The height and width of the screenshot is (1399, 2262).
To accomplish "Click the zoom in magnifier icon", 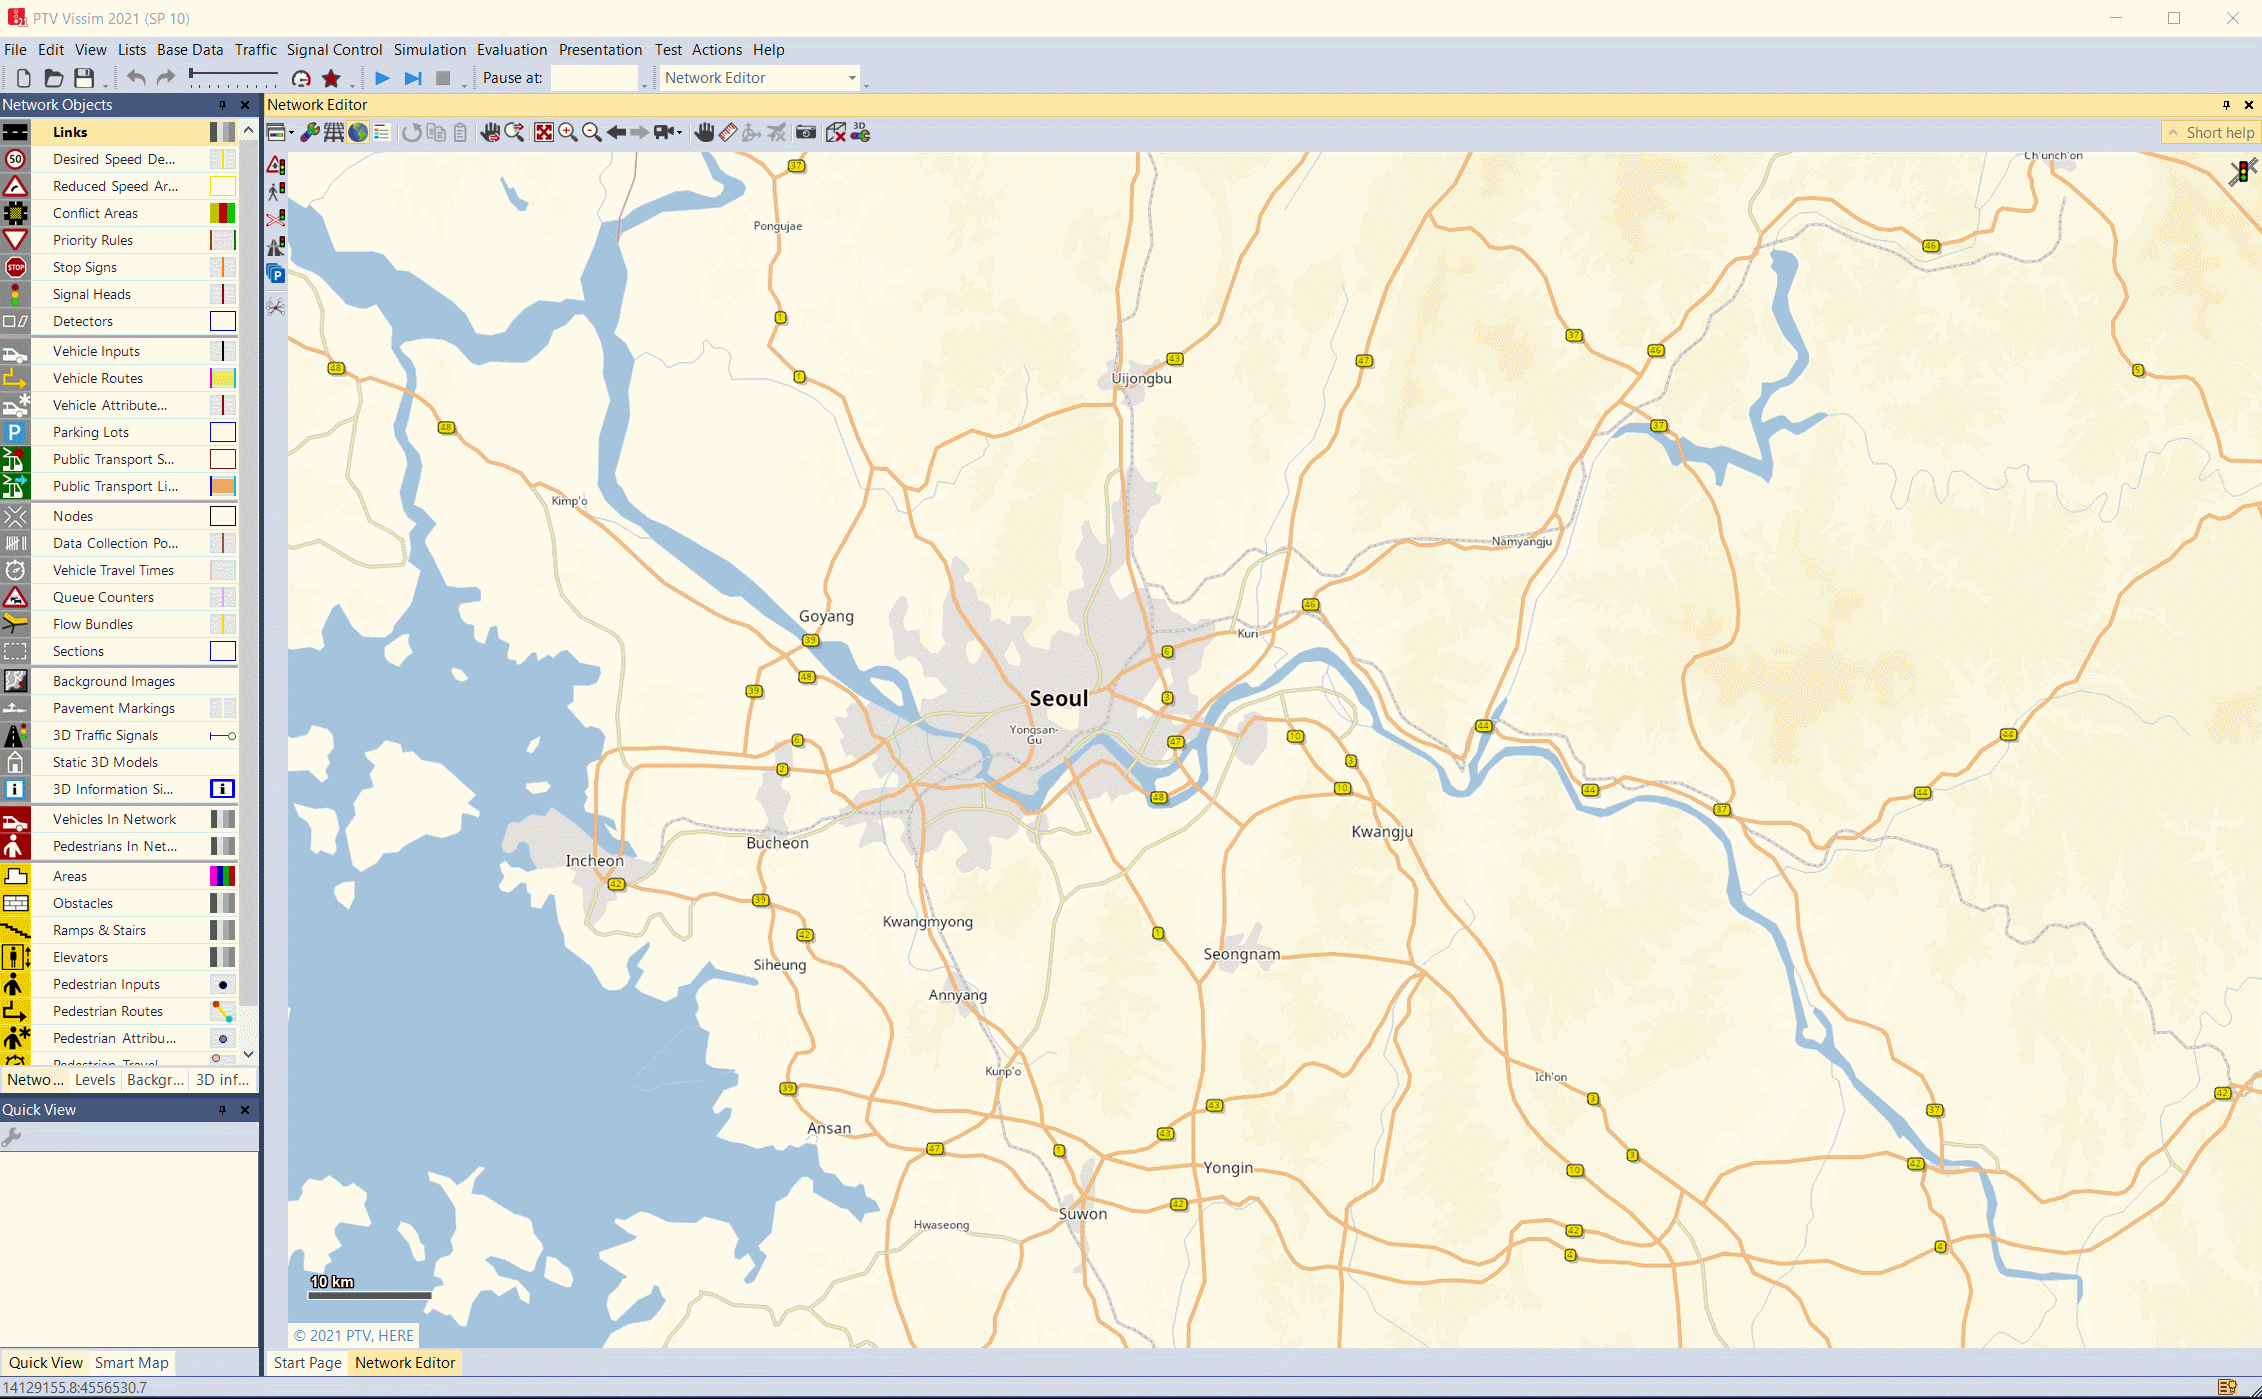I will pos(568,133).
